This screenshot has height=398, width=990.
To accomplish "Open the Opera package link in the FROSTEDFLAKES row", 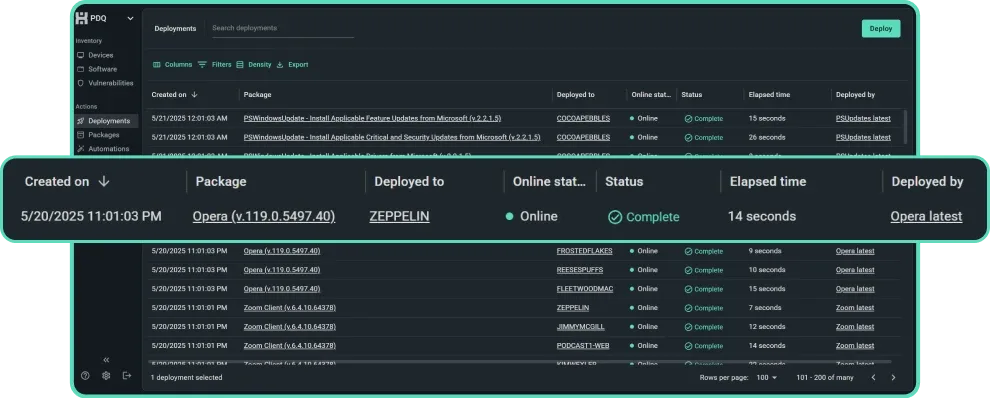I will tap(282, 251).
